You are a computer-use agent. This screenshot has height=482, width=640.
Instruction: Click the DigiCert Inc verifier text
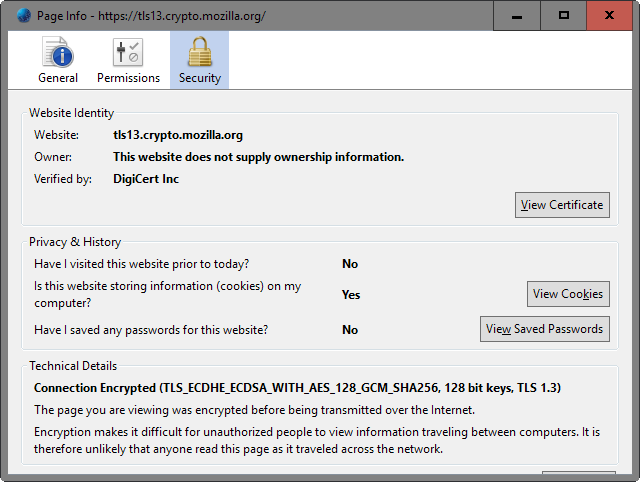146,179
